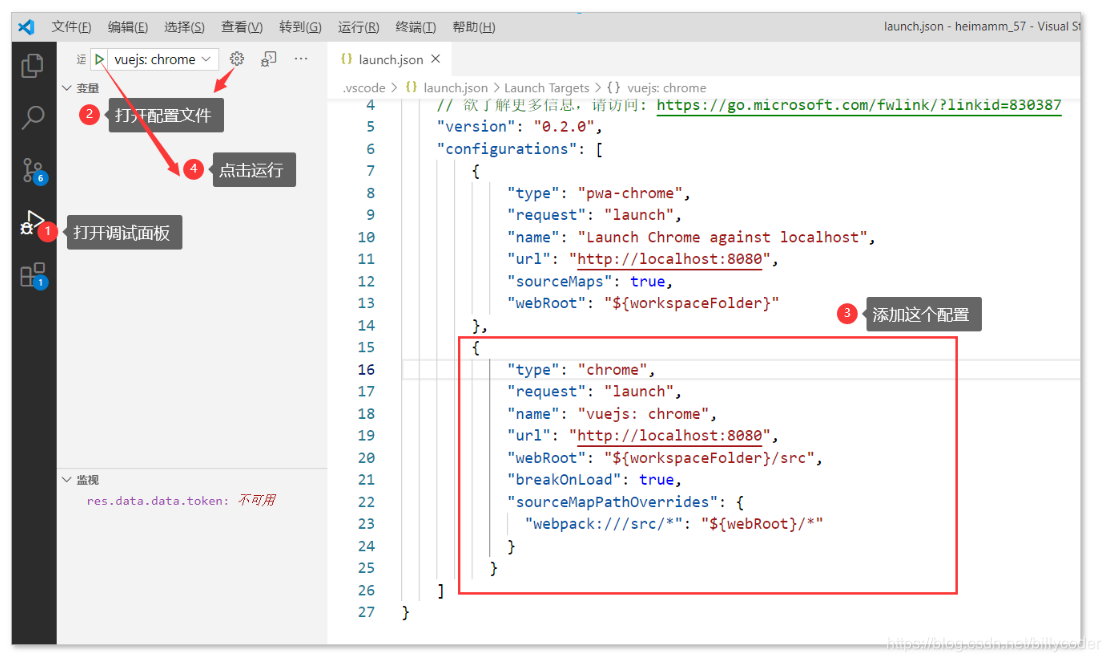Click the Launch Targets breadcrumb segment
This screenshot has width=1111, height=662.
tap(546, 88)
